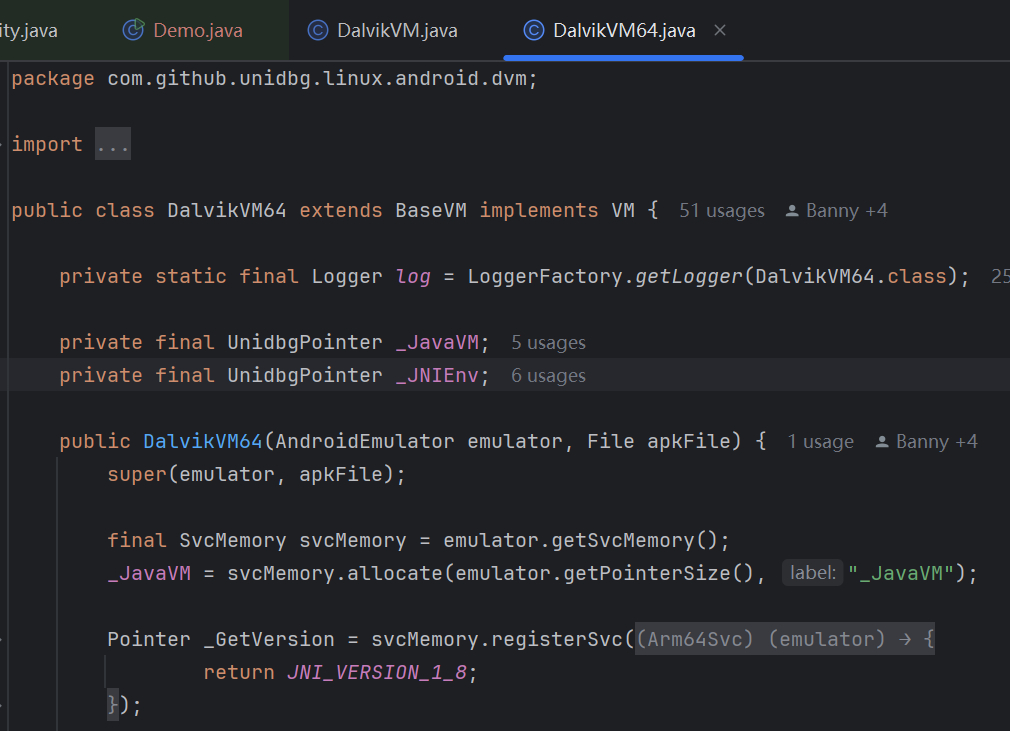Click the LoggerFactory class reference
This screenshot has width=1010, height=731.
[545, 277]
